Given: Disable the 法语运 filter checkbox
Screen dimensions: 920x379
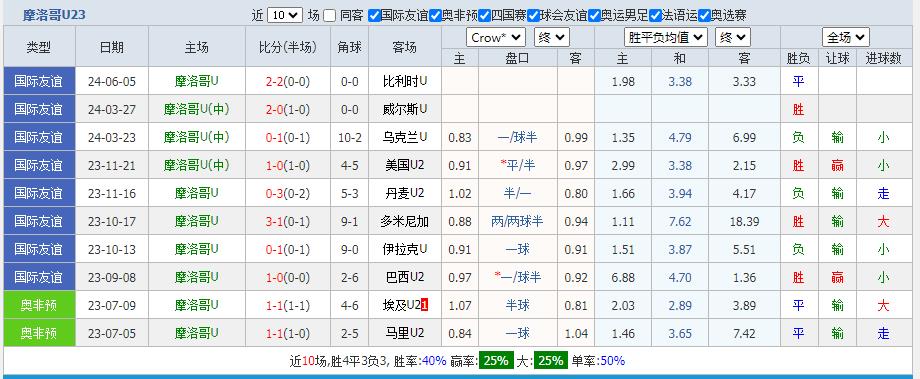Looking at the screenshot, I should [x=656, y=15].
